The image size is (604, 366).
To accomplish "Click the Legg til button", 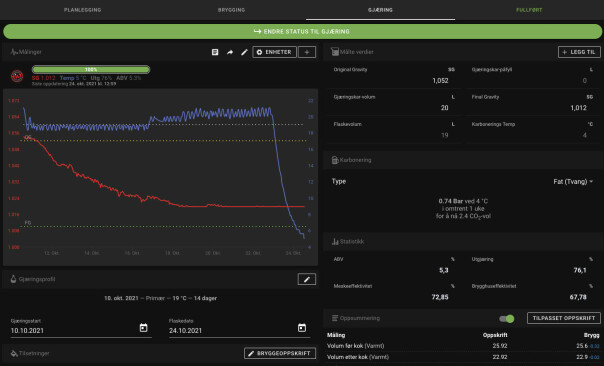I will 579,52.
